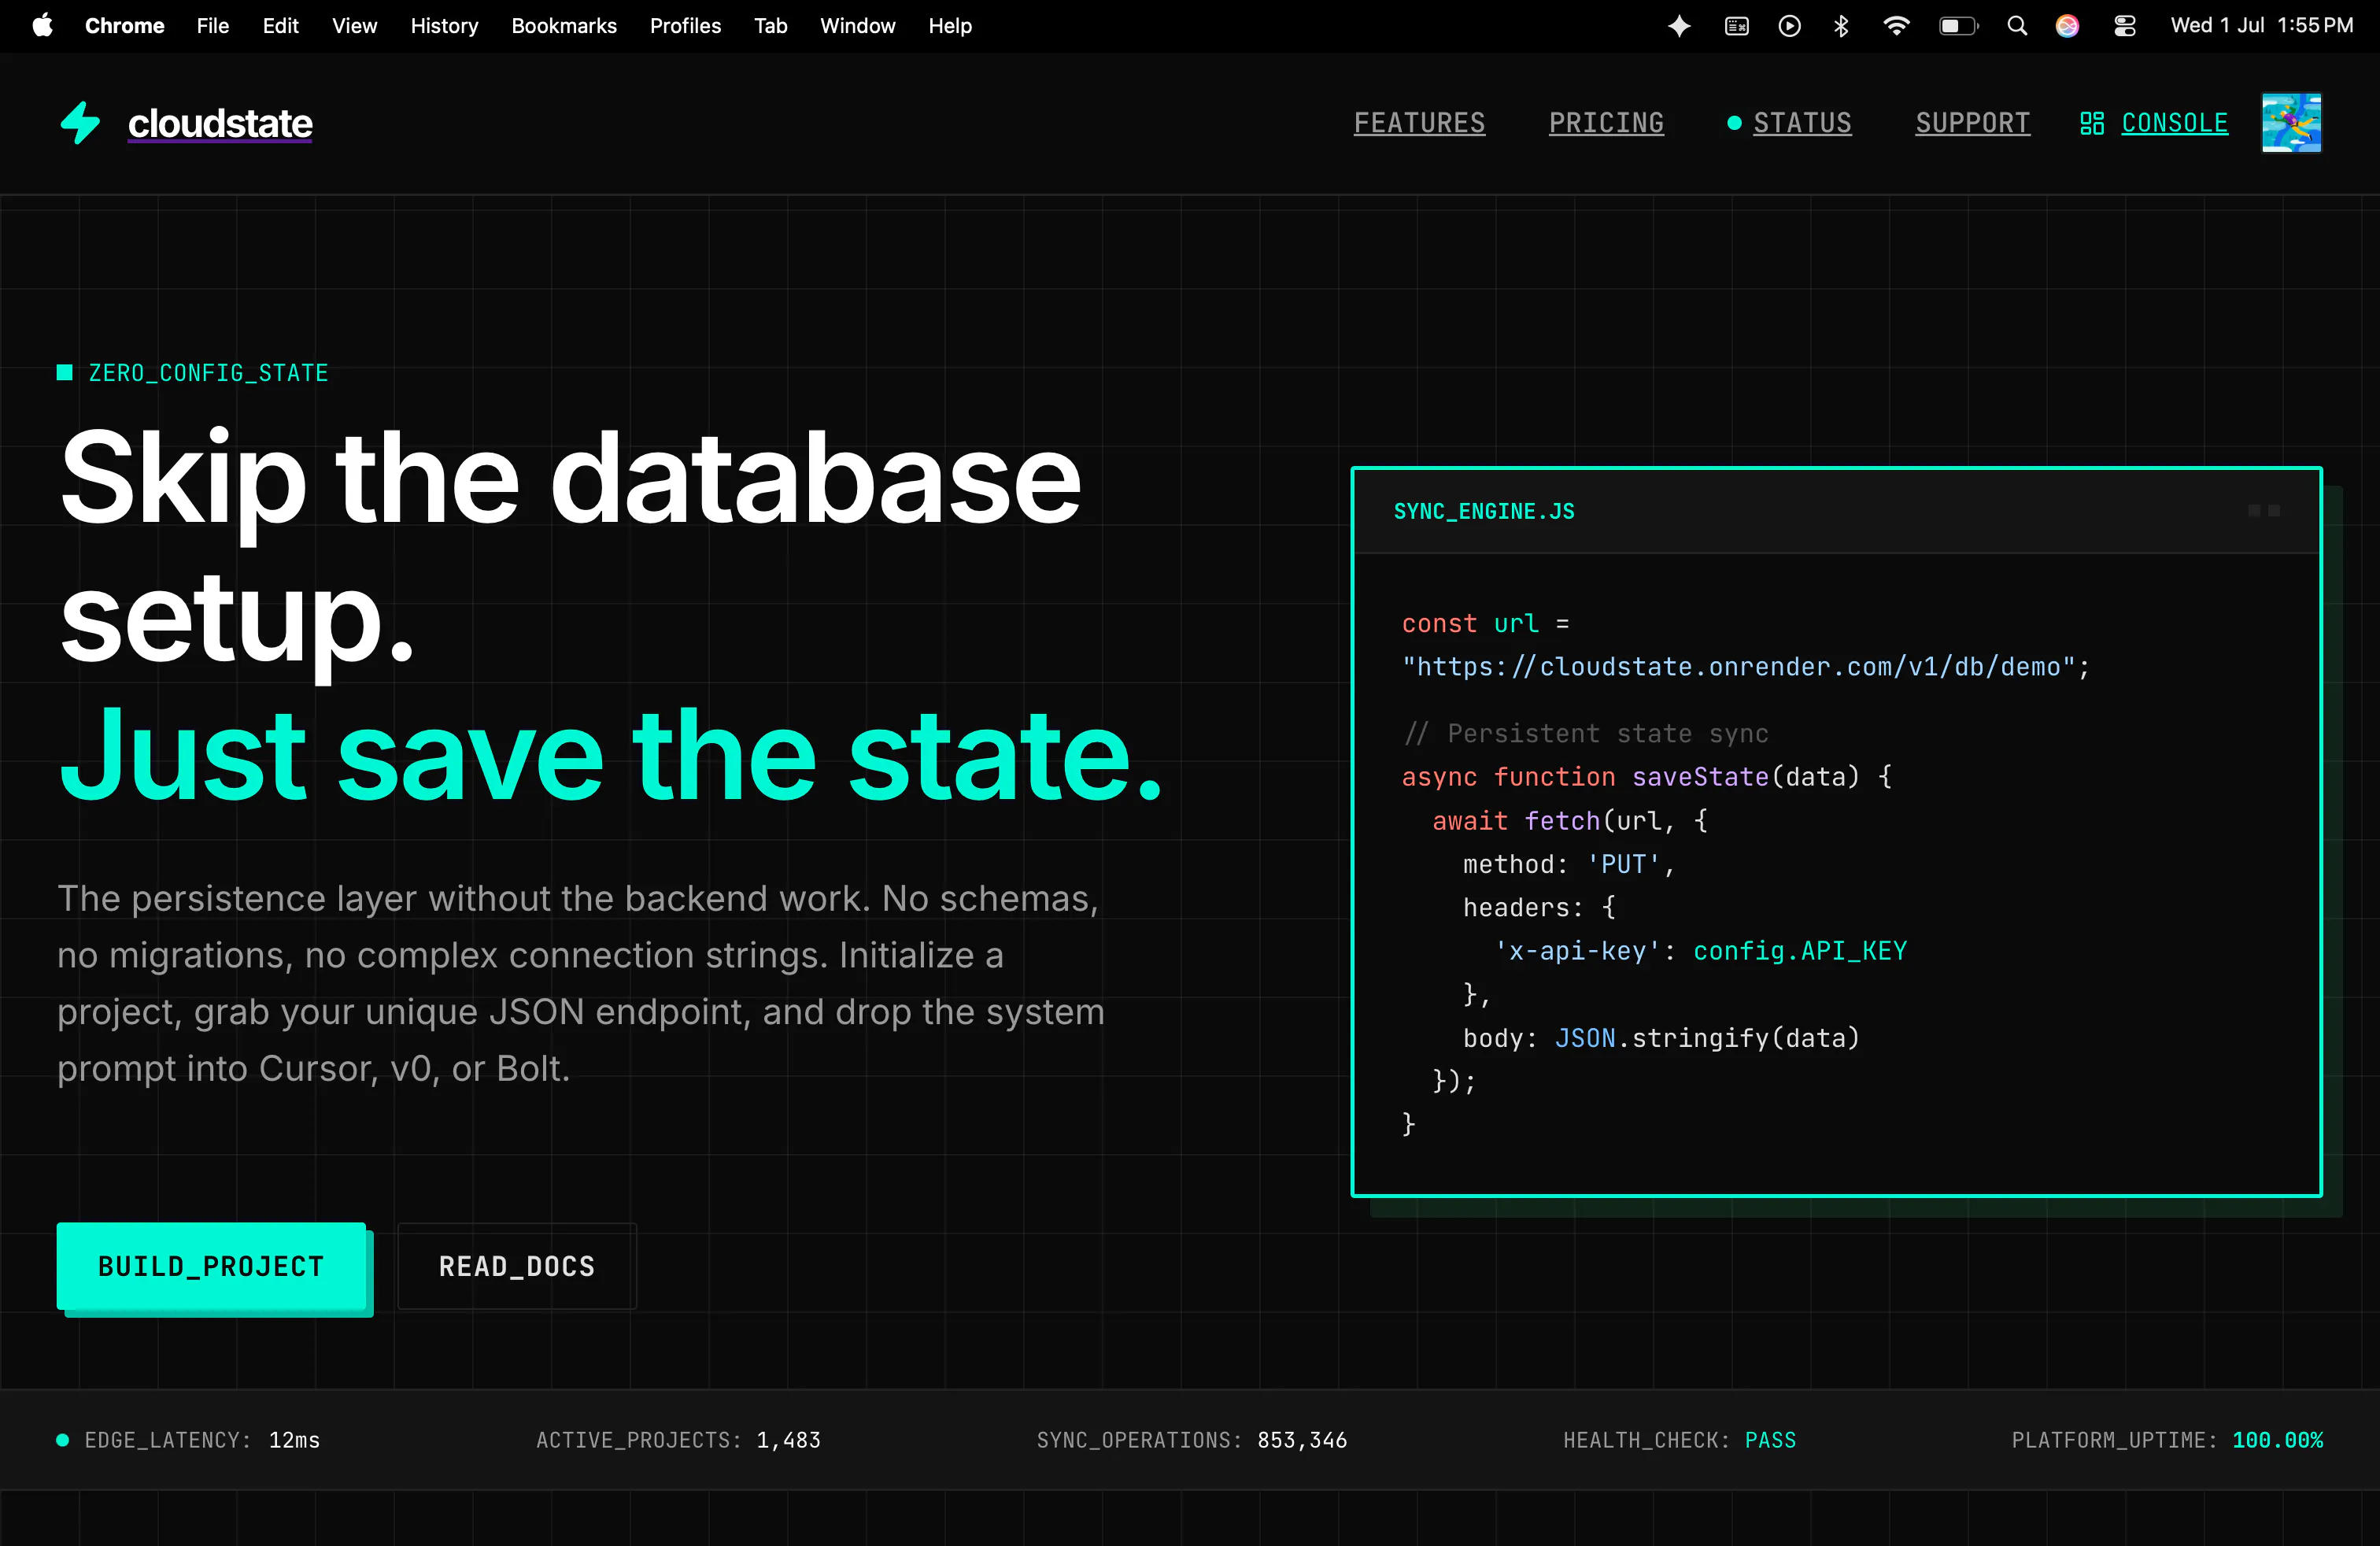Open the PRICING link
This screenshot has height=1546, width=2380.
[x=1606, y=123]
